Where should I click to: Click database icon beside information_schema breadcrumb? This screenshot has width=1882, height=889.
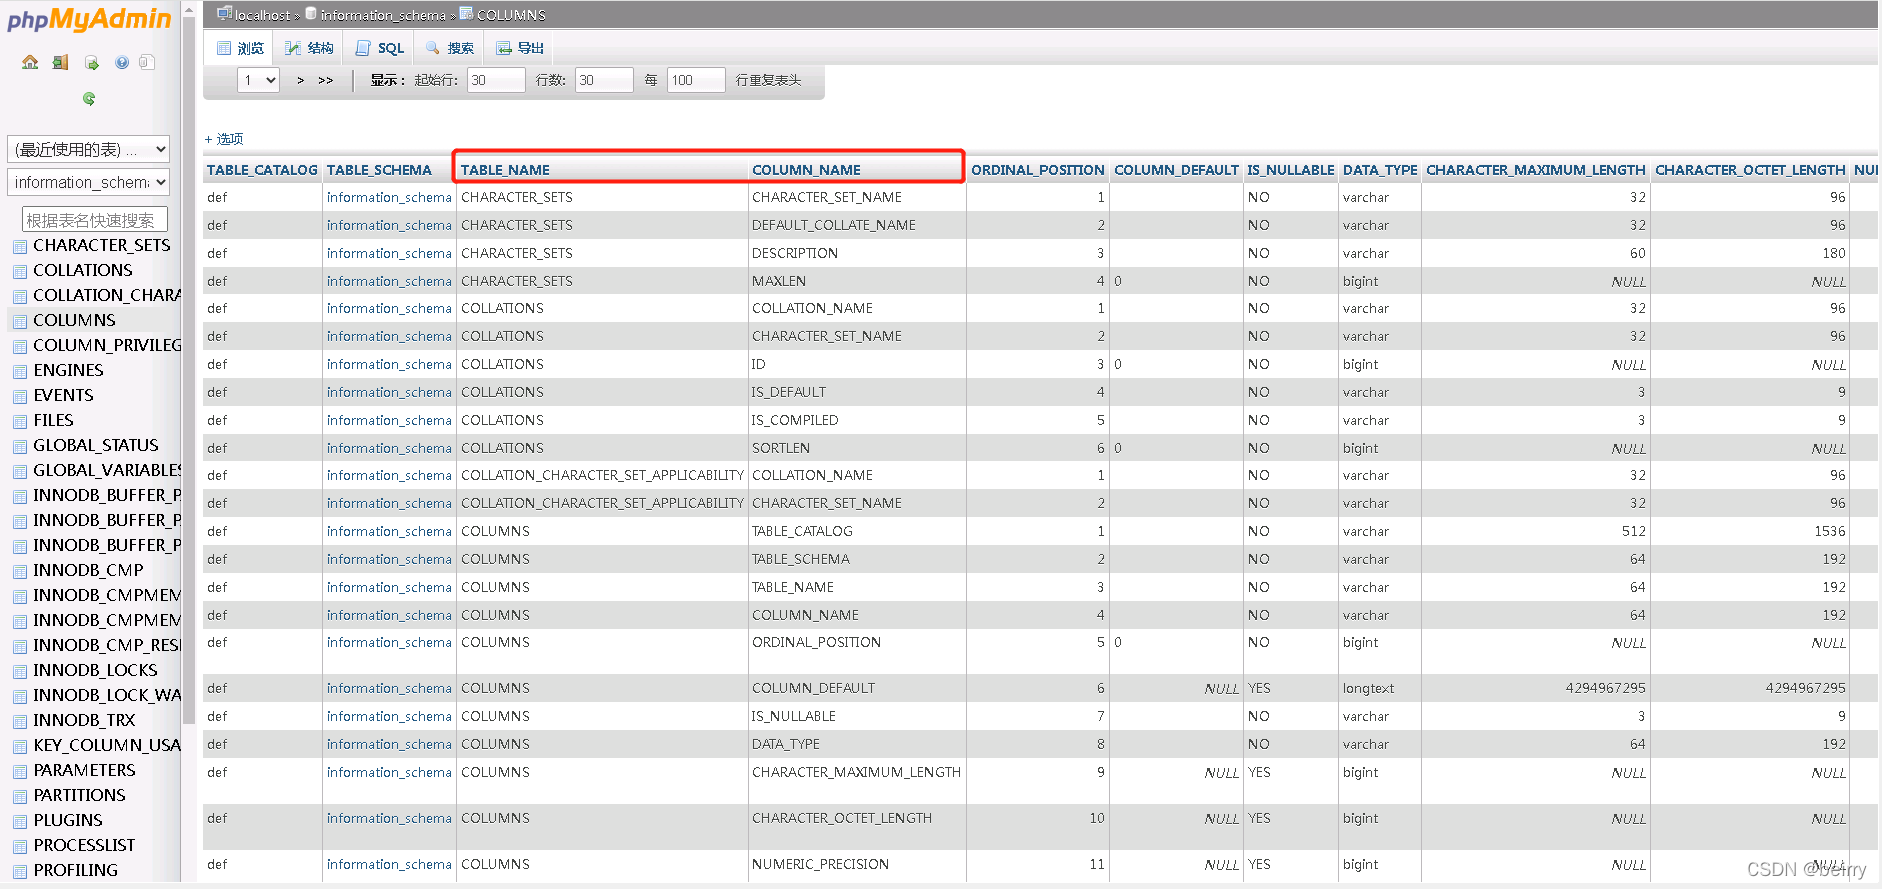[x=311, y=14]
